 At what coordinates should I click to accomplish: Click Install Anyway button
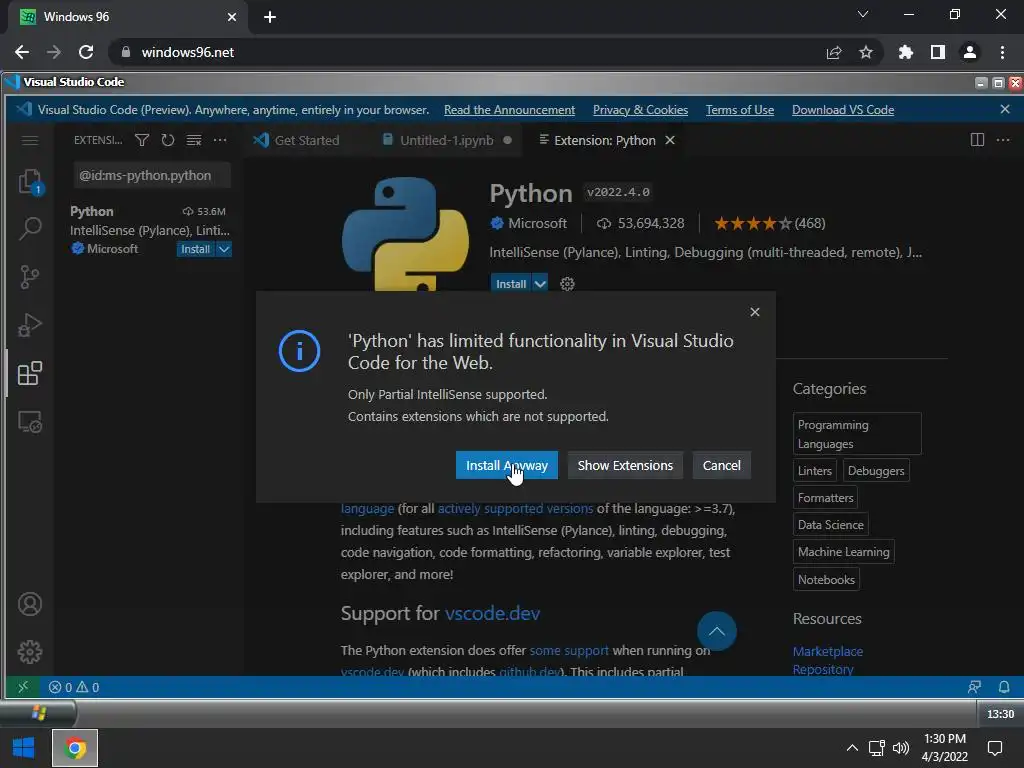point(507,465)
